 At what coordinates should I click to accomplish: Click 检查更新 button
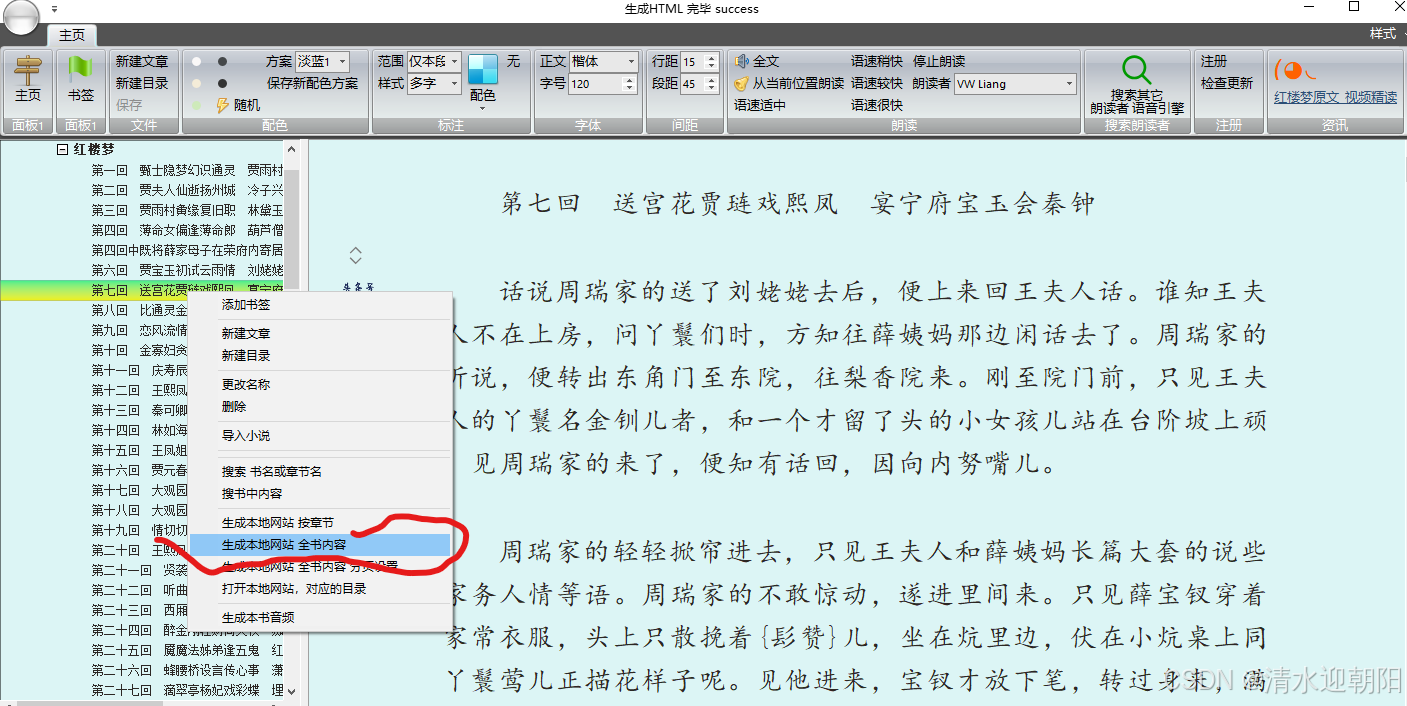(1227, 83)
